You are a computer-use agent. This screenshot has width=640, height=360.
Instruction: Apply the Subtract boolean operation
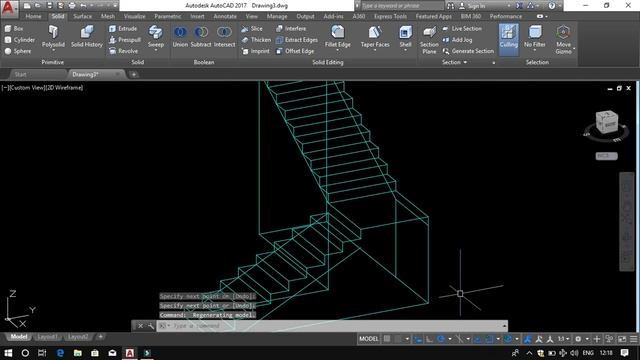tap(201, 37)
